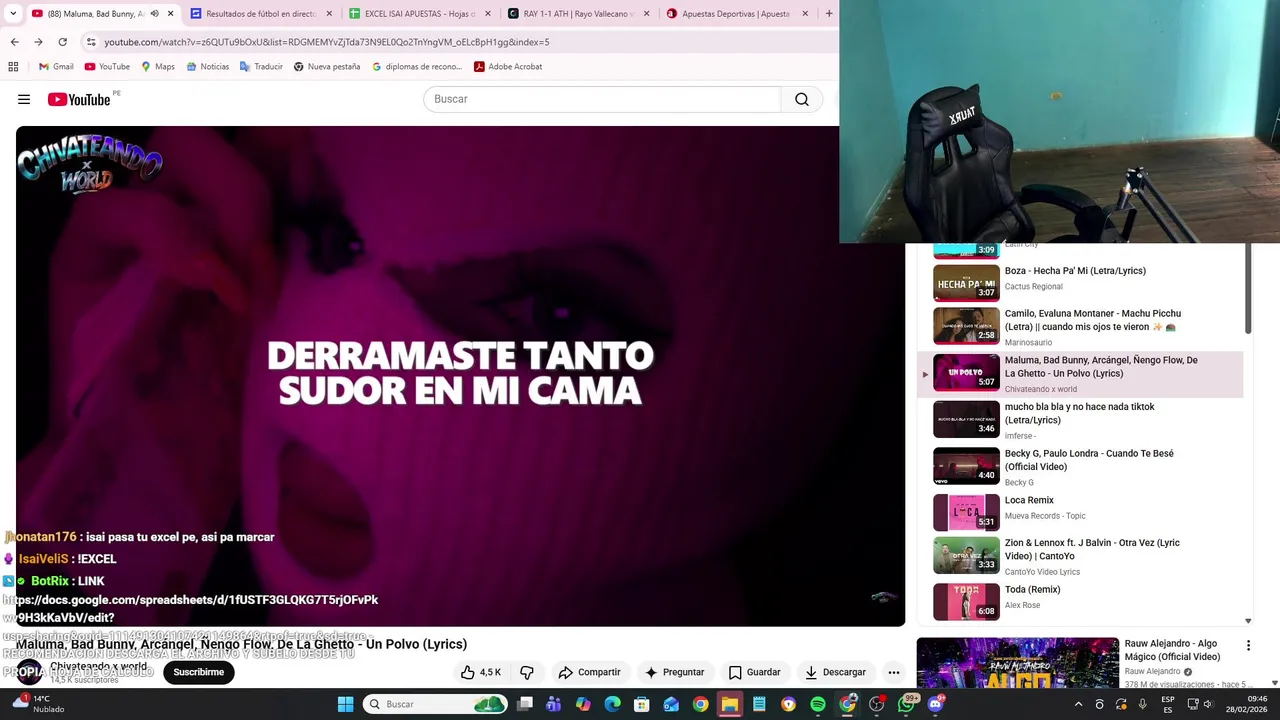
Task: Switch to Apuestas Deportivas tab
Action: pos(737,14)
